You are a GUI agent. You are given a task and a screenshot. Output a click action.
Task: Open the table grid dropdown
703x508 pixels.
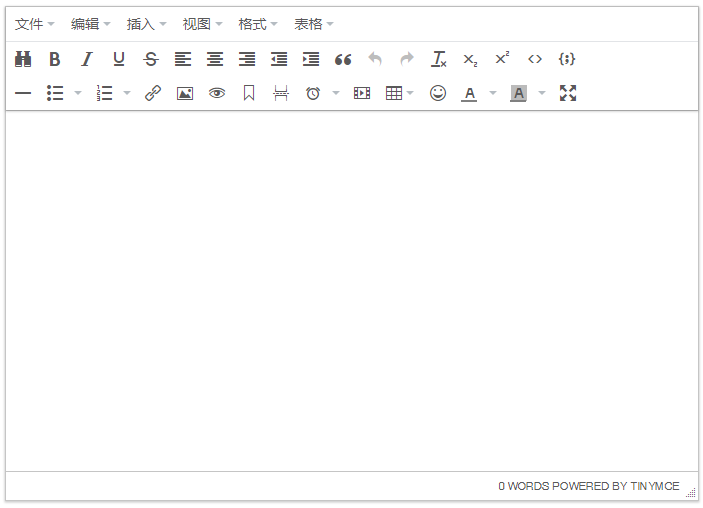click(399, 93)
